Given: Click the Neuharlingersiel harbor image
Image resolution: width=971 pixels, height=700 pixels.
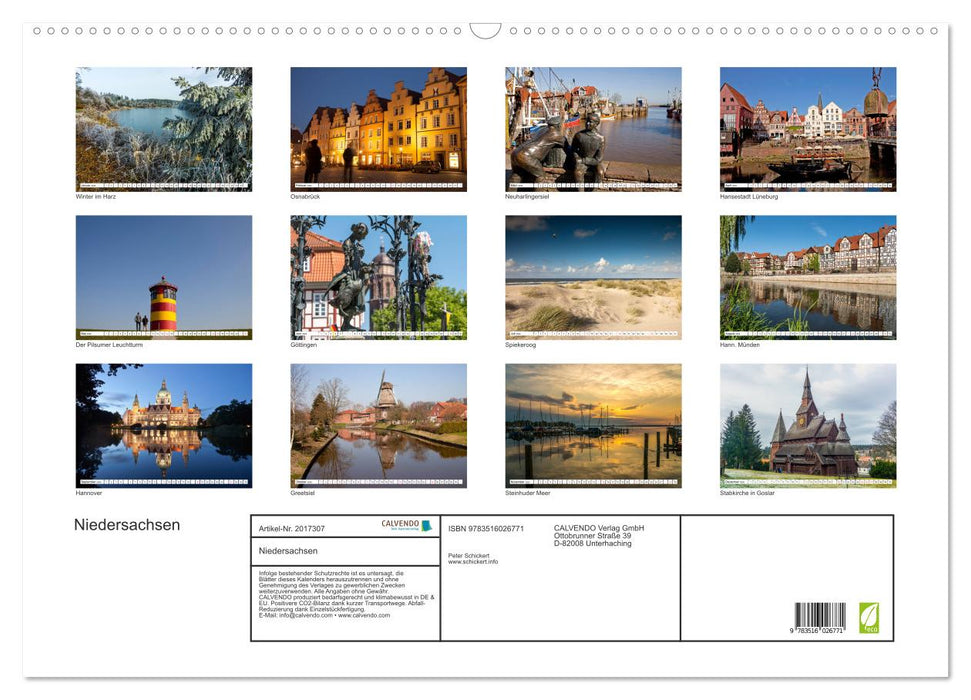Looking at the screenshot, I should click(x=592, y=128).
